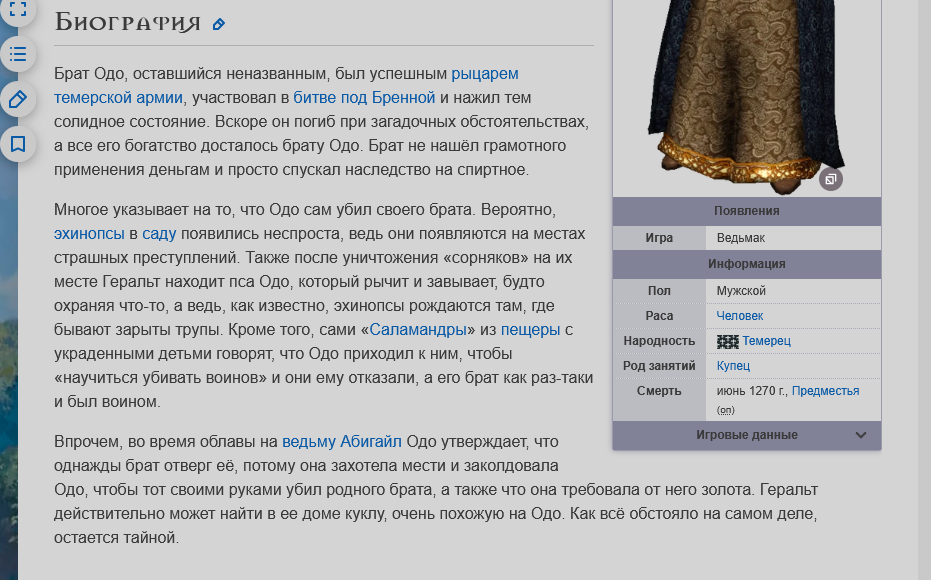Click the Раса row label
Viewport: 931px width, 580px height.
(x=659, y=316)
